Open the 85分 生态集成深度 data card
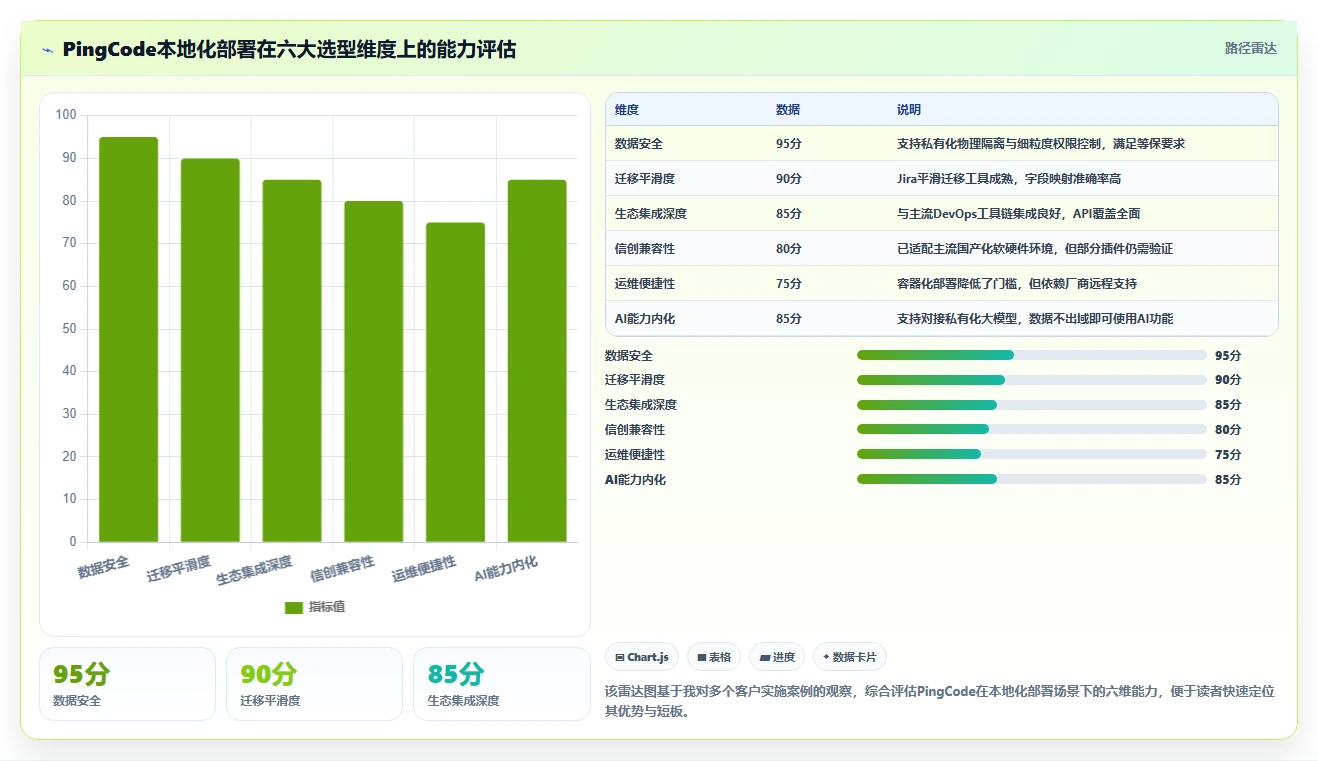 tap(501, 684)
